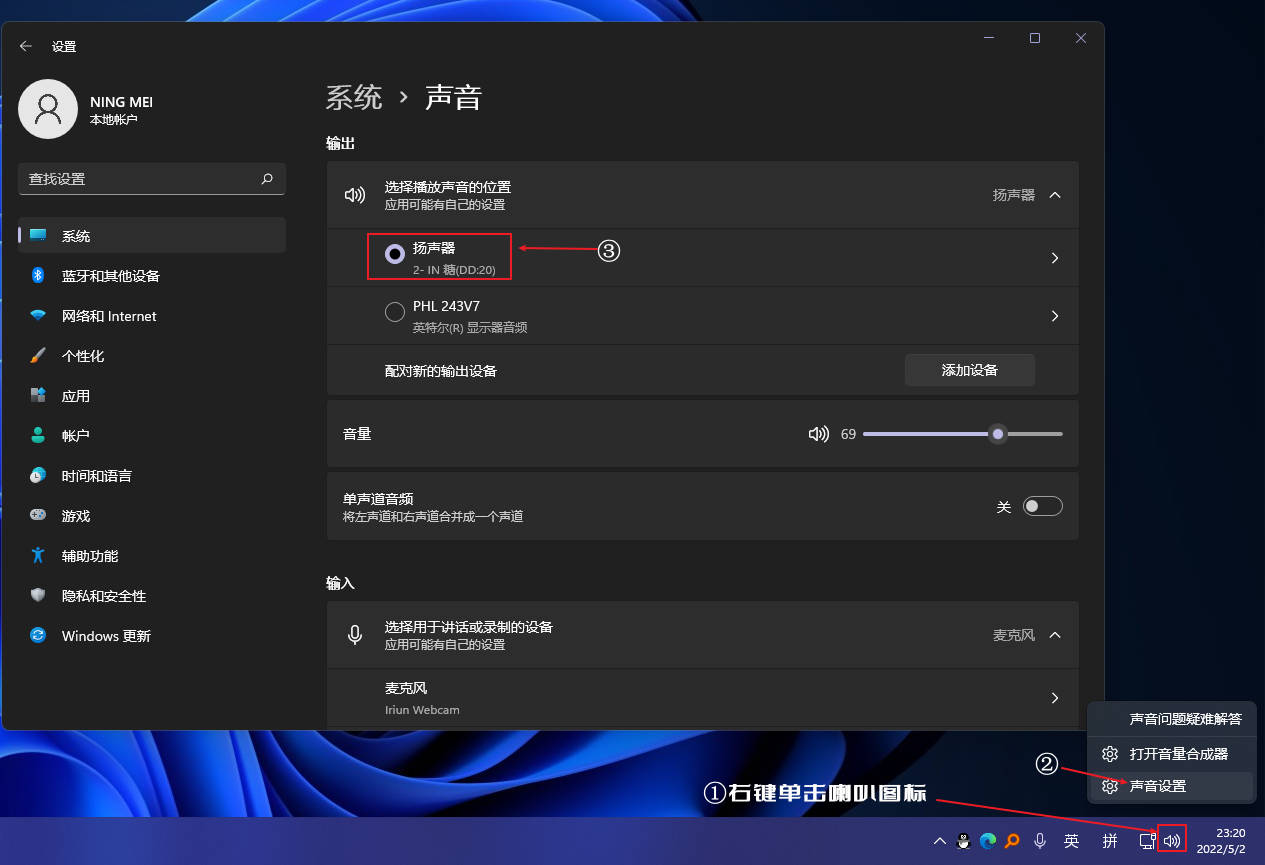Image resolution: width=1265 pixels, height=865 pixels.
Task: Collapse the 麦克风 input device list
Action: click(1054, 635)
